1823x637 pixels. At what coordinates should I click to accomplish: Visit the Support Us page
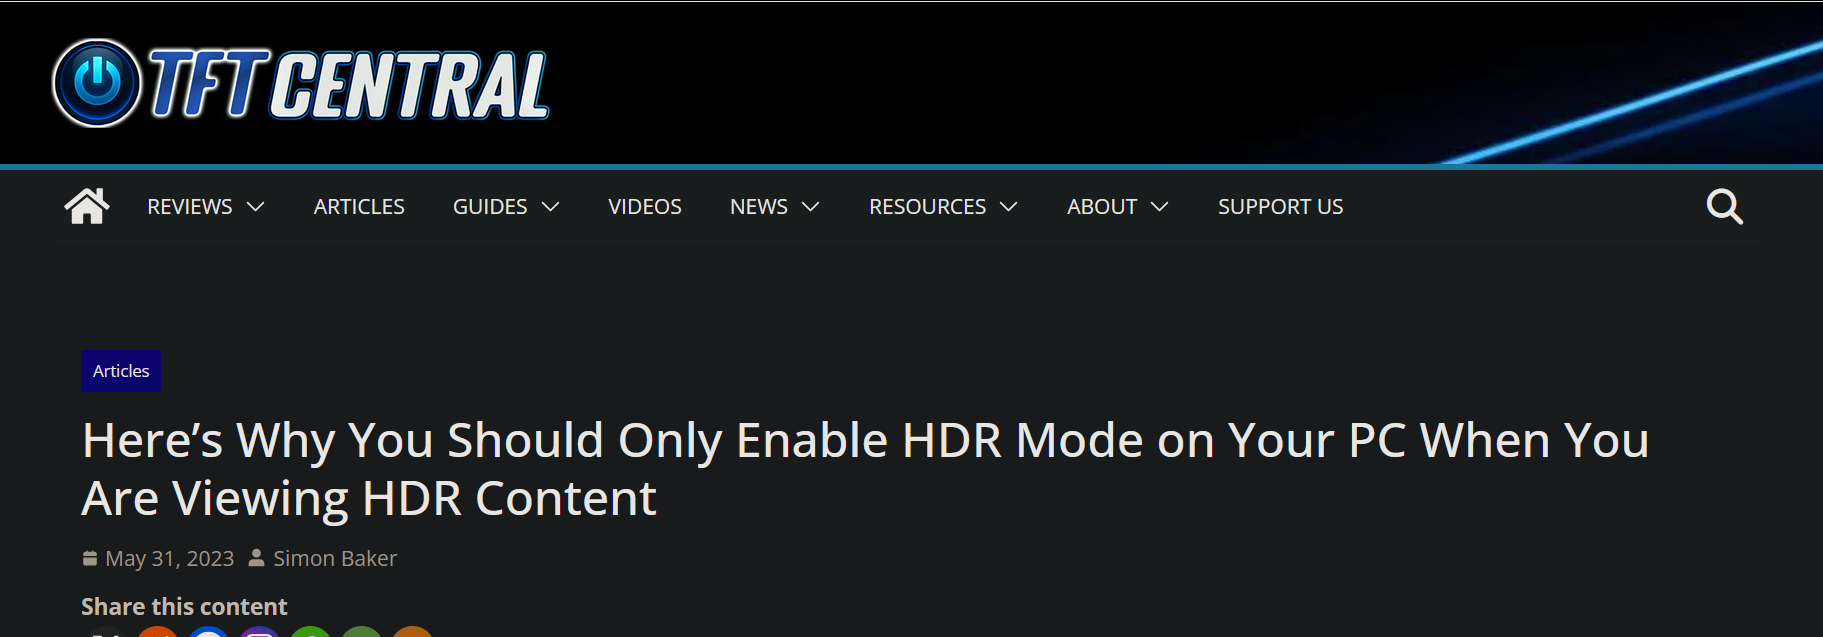click(x=1280, y=207)
